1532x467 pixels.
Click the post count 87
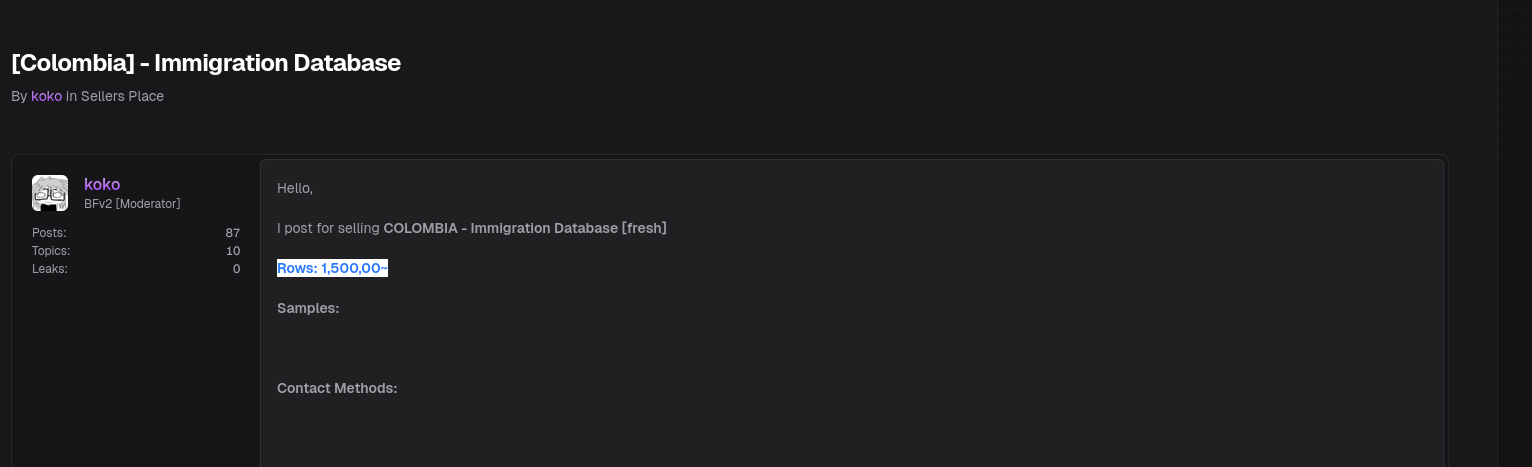pos(233,233)
